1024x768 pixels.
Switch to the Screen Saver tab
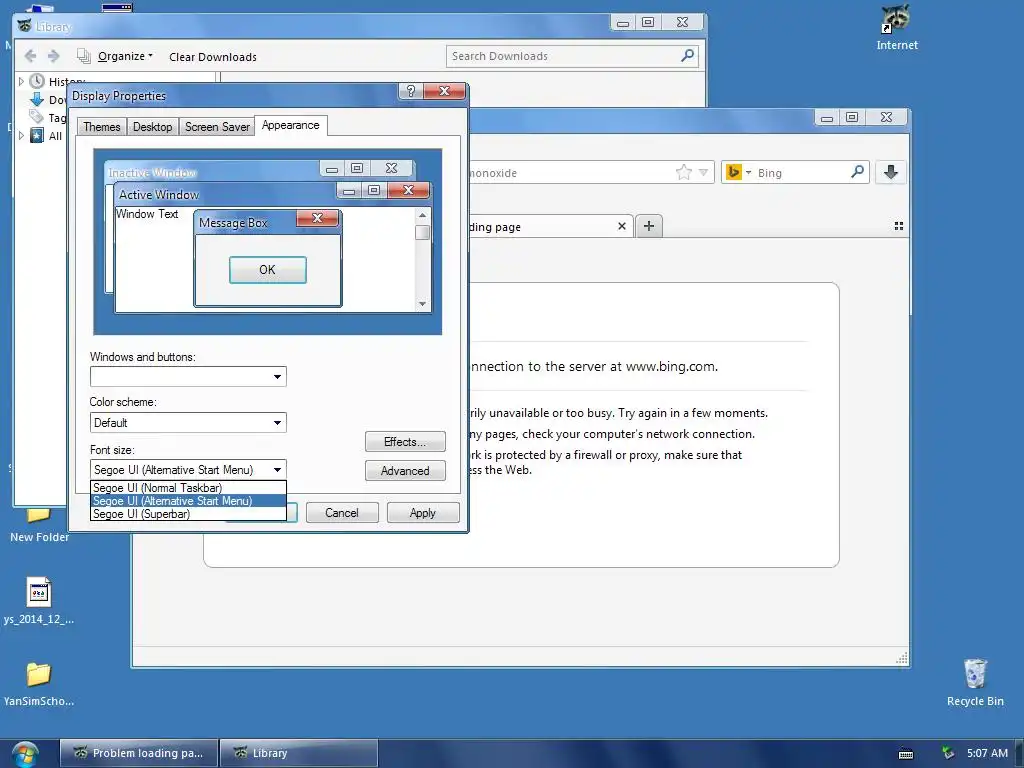point(217,127)
